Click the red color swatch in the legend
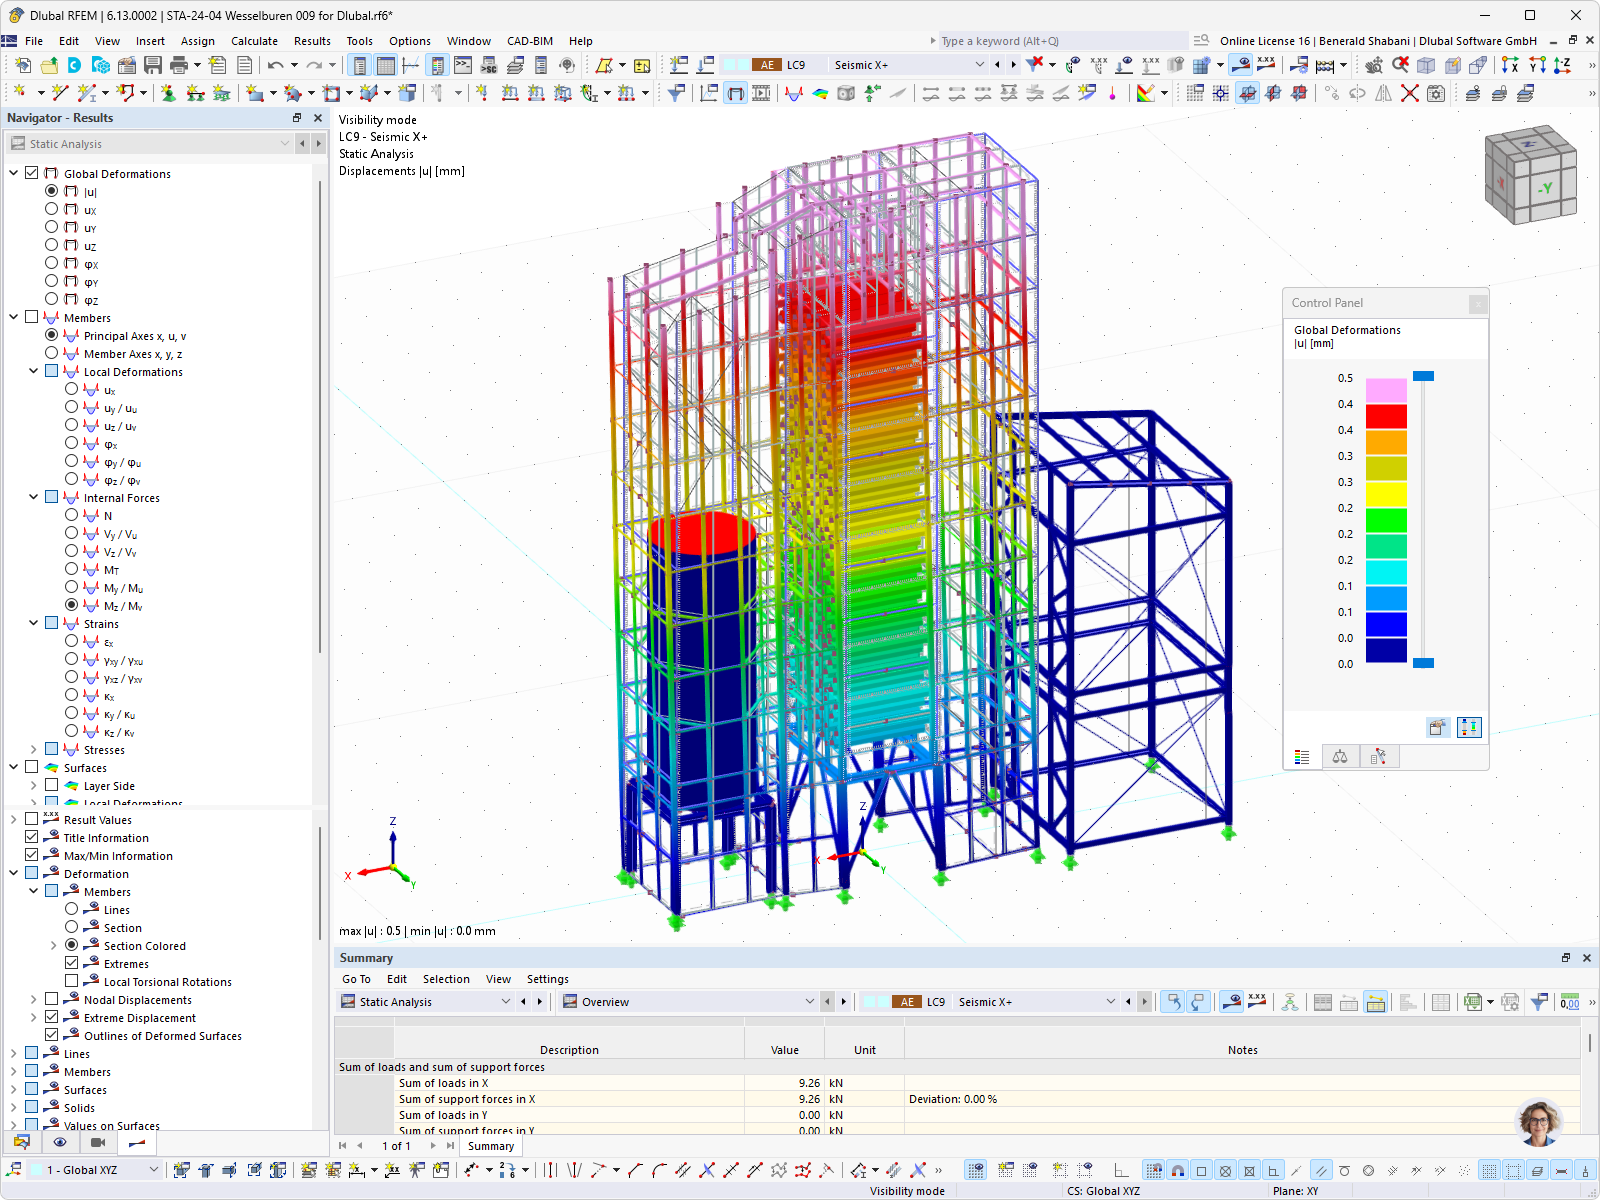The height and width of the screenshot is (1200, 1600). point(1386,416)
